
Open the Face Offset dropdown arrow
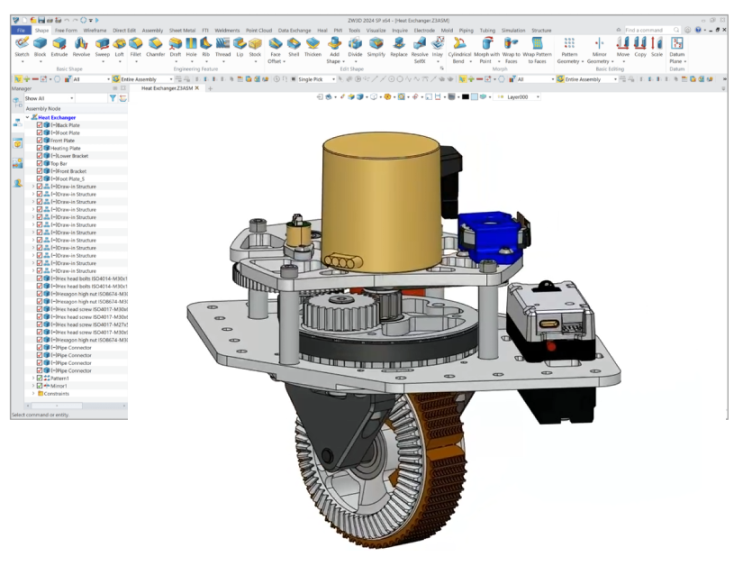284,62
